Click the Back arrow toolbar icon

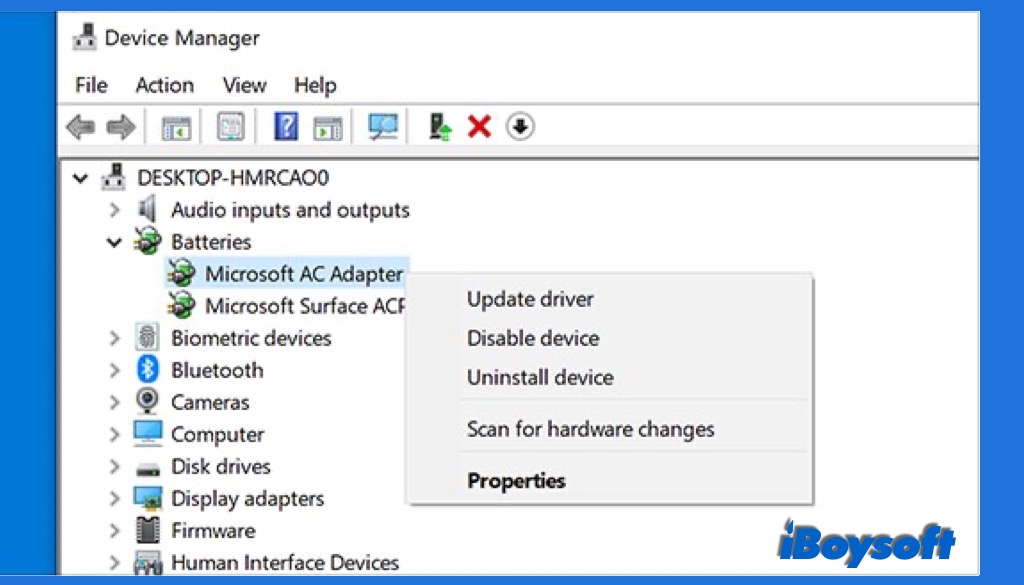[80, 127]
